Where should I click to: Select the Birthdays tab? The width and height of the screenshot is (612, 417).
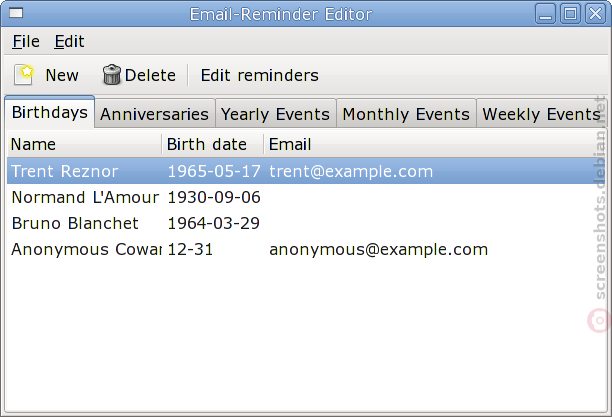[49, 113]
